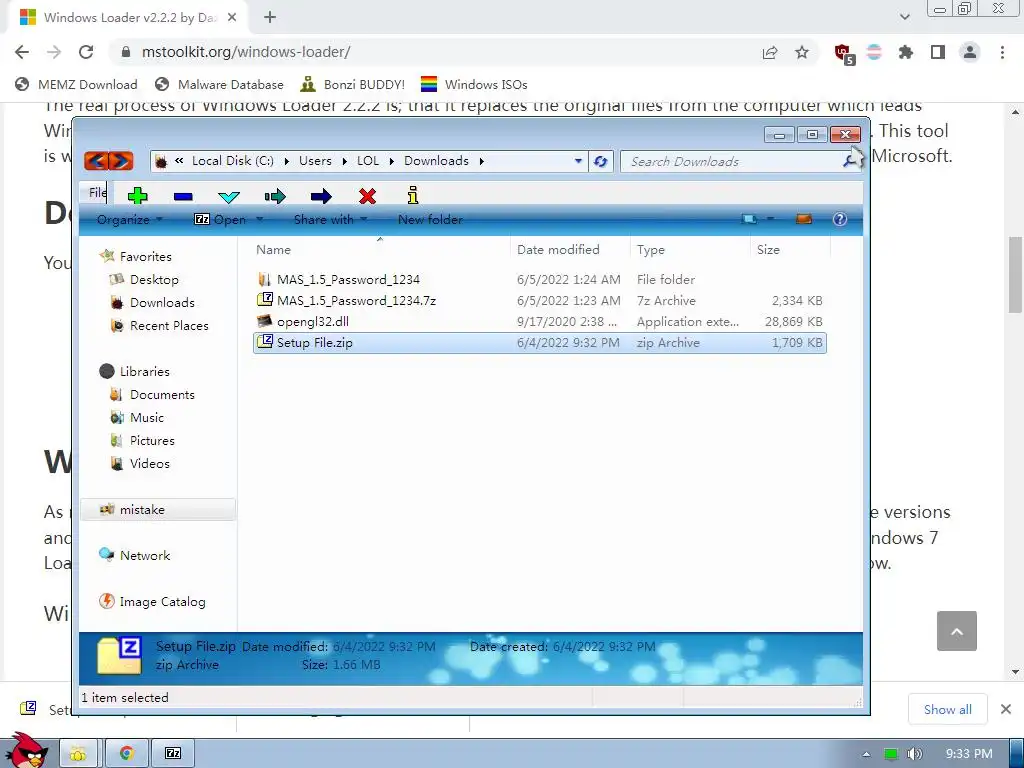The width and height of the screenshot is (1024, 768).
Task: Open the Windows ISOs bookmark
Action: pyautogui.click(x=474, y=85)
